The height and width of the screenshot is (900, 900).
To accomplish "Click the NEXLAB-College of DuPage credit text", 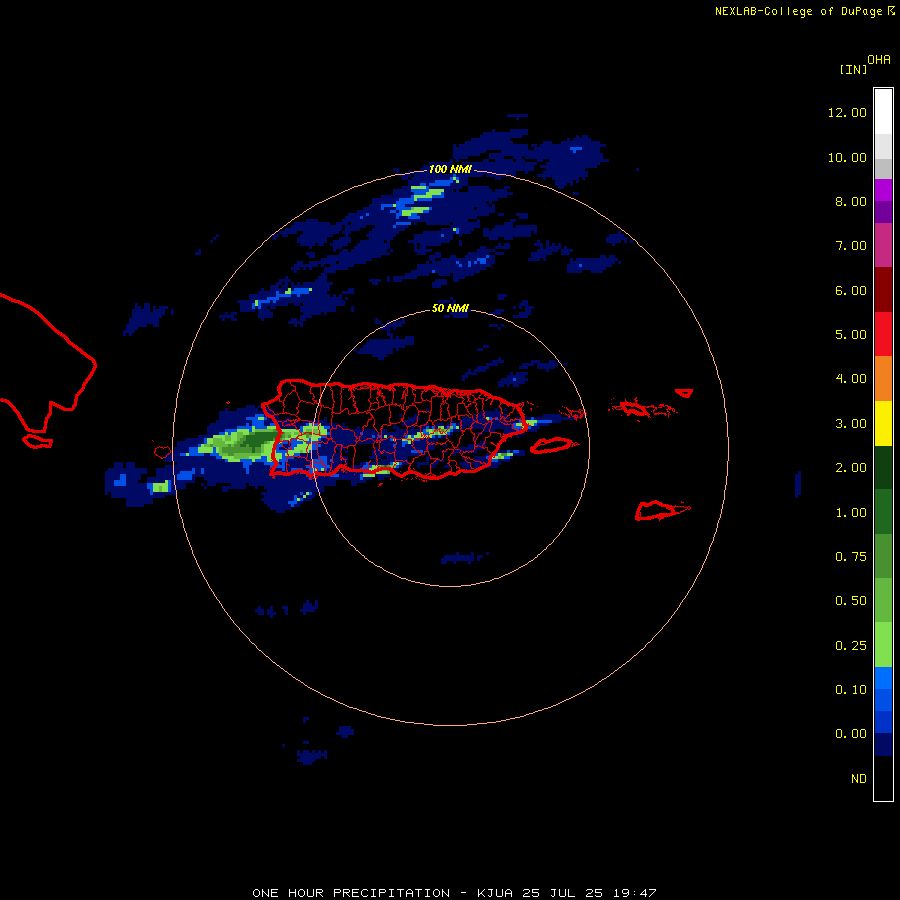I will [798, 11].
